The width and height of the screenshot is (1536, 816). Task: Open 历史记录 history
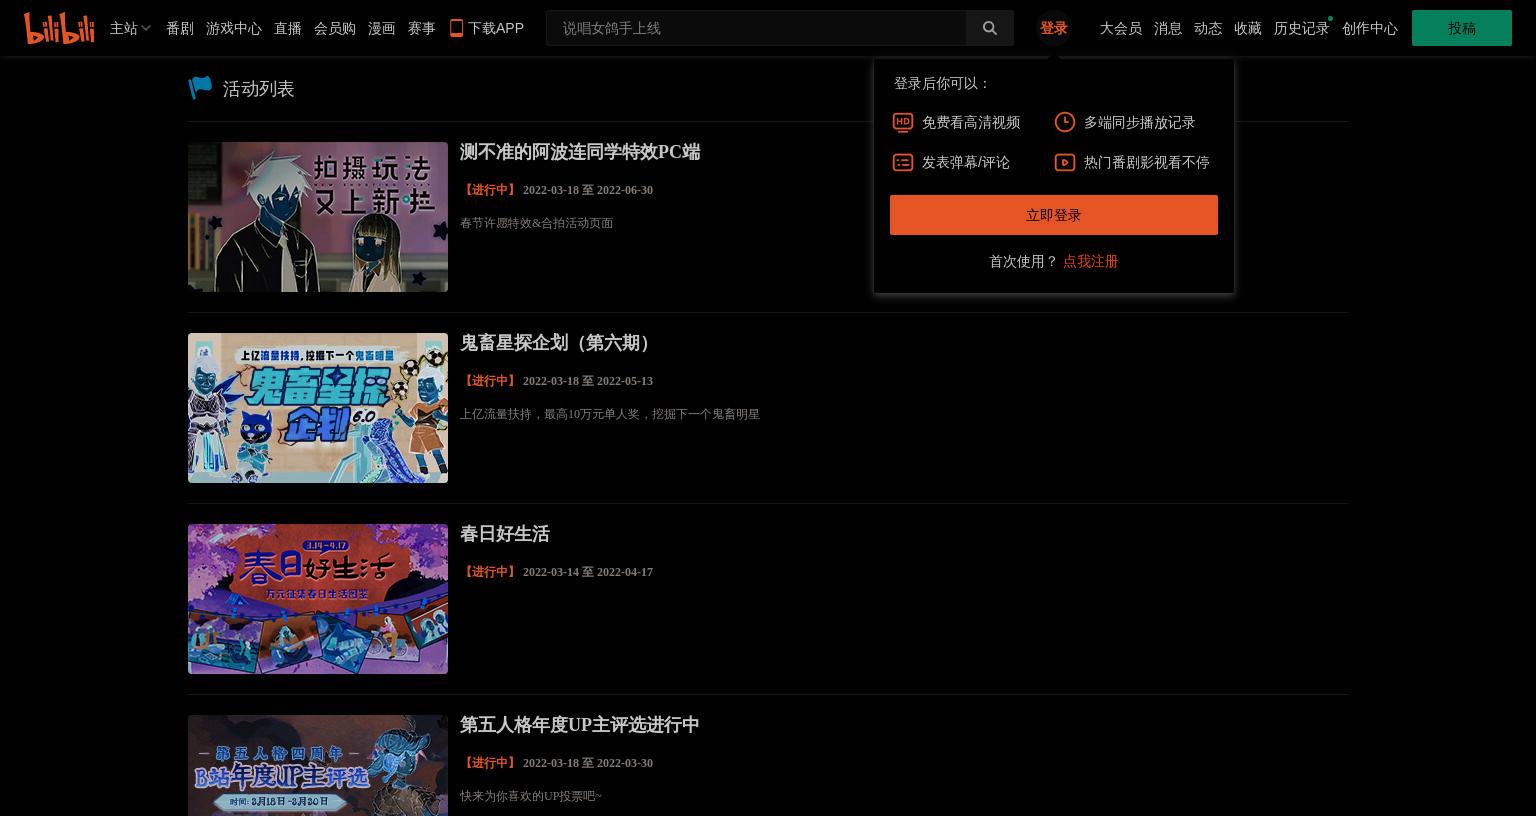coord(1302,28)
